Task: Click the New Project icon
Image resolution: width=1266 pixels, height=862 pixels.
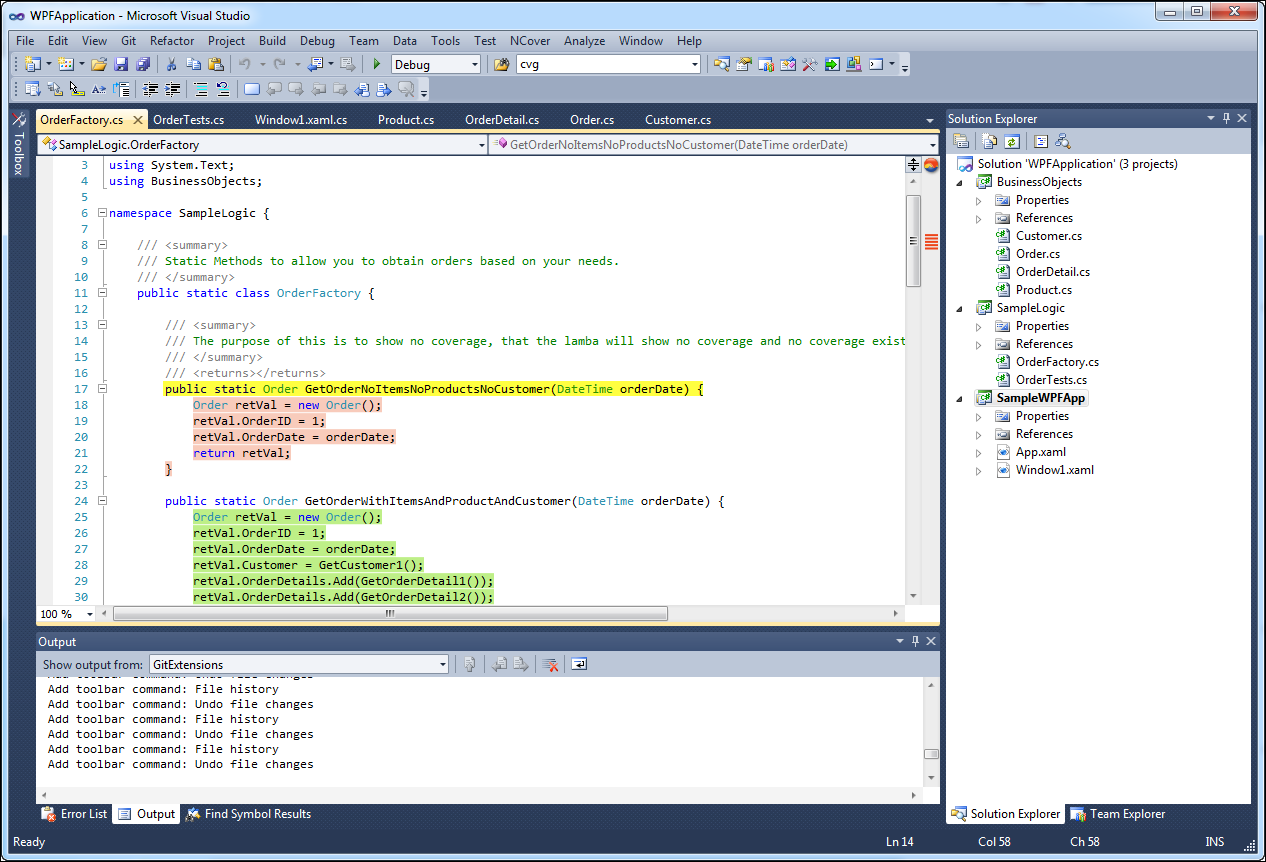Action: tap(32, 64)
